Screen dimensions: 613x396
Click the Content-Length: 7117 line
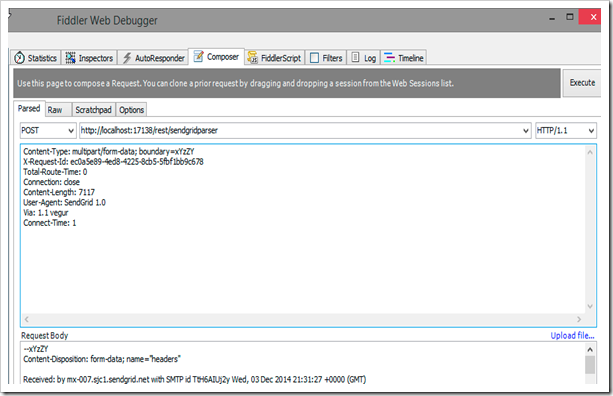[x=59, y=192]
